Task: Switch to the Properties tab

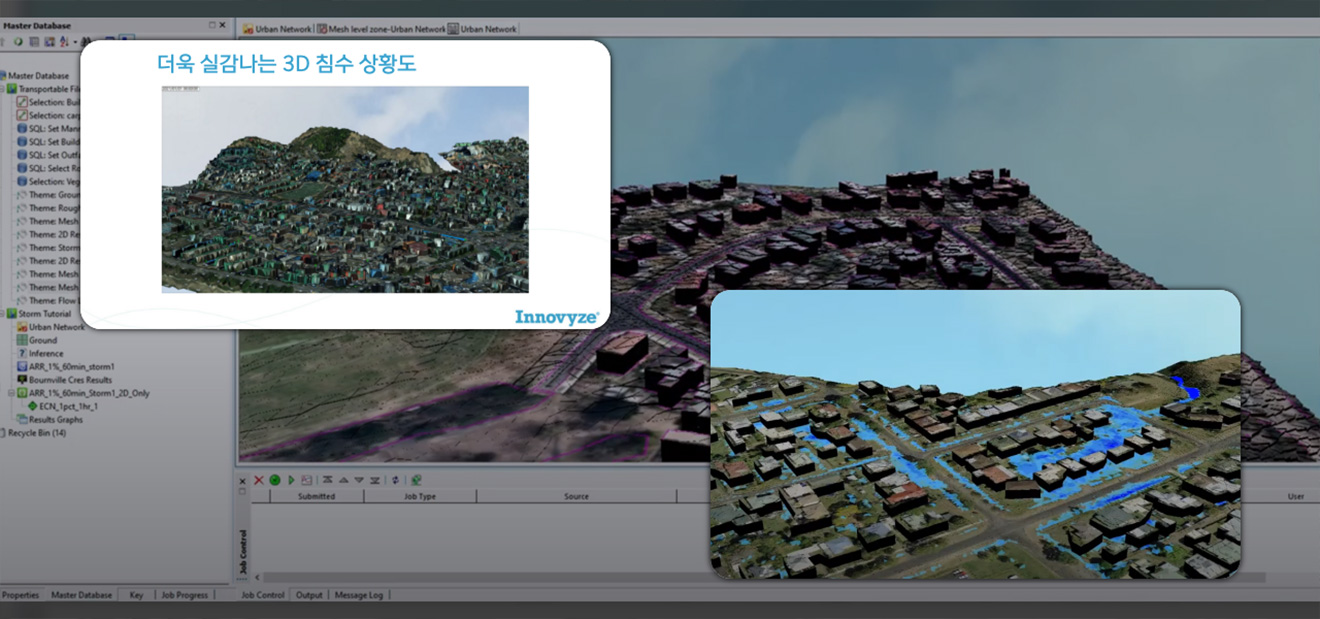Action: point(20,595)
